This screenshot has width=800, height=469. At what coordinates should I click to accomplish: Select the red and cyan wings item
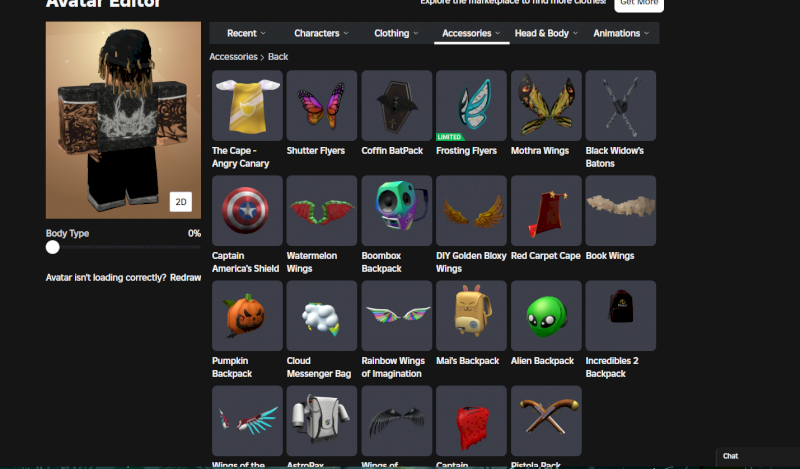coord(247,421)
